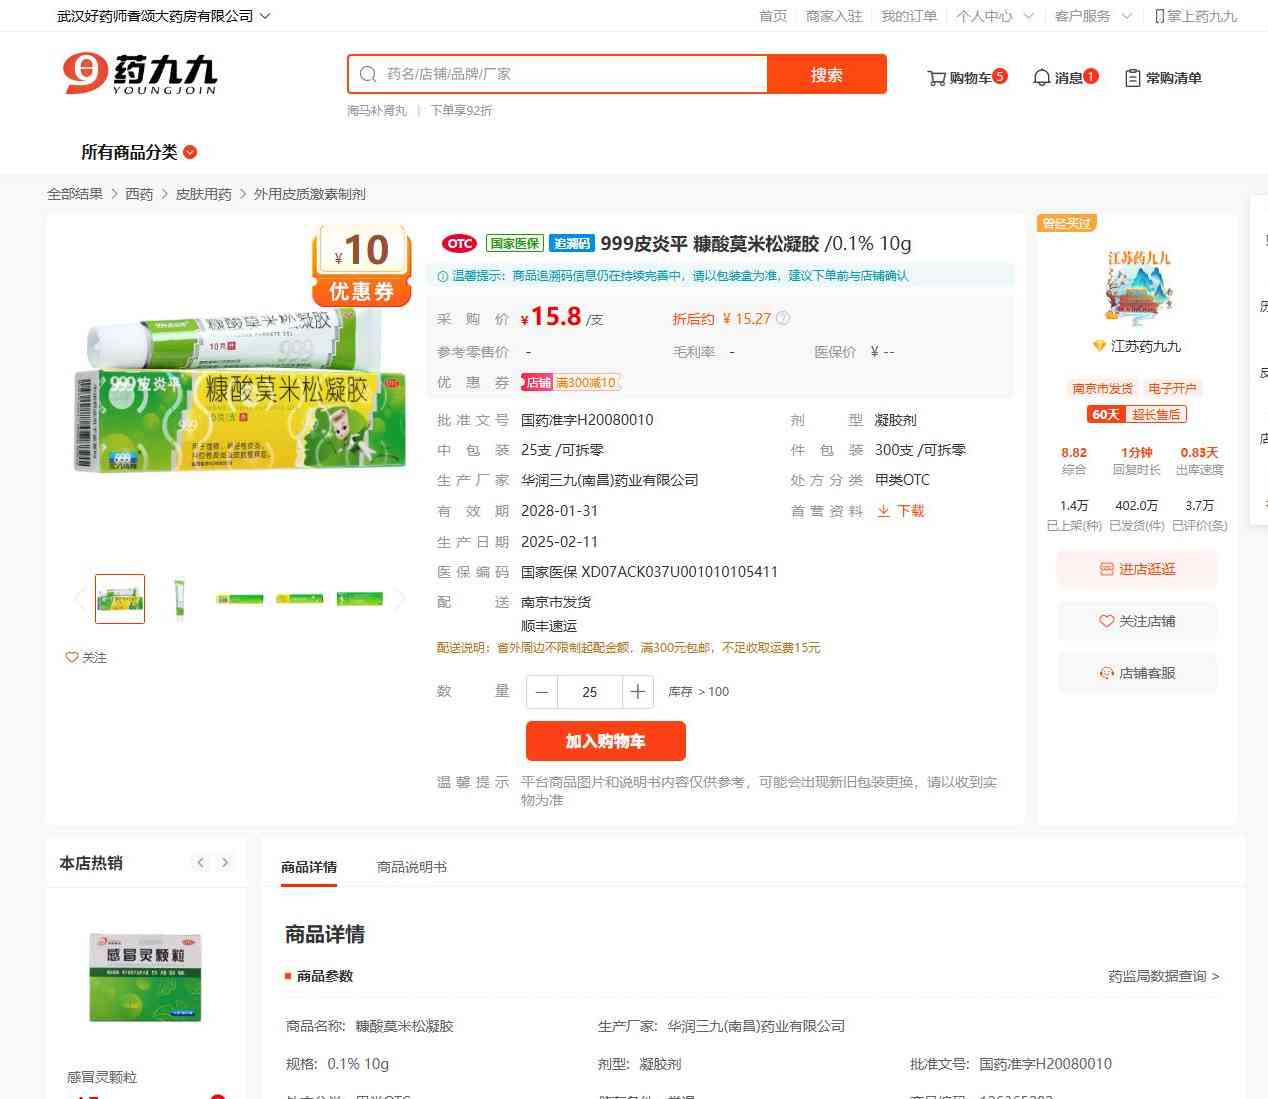1268x1099 pixels.
Task: Click the Jiangsu store logo image
Action: (x=1138, y=287)
